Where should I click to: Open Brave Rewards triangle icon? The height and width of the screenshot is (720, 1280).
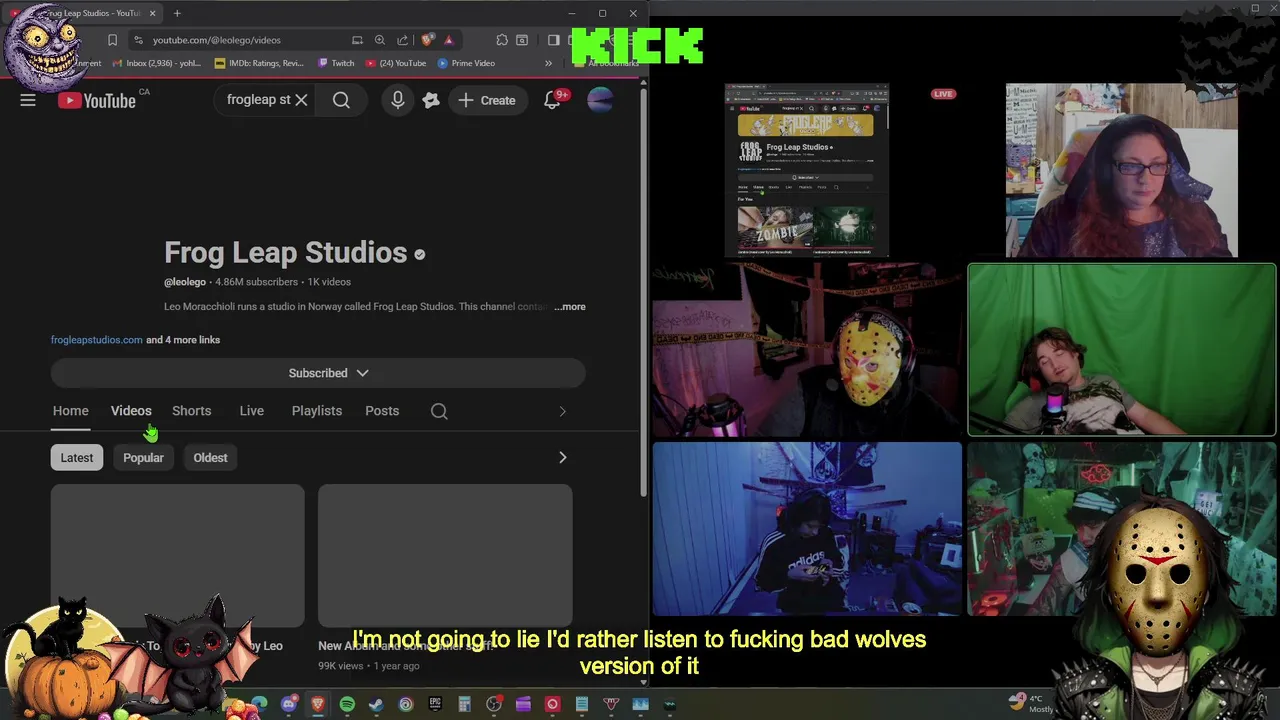coord(449,40)
